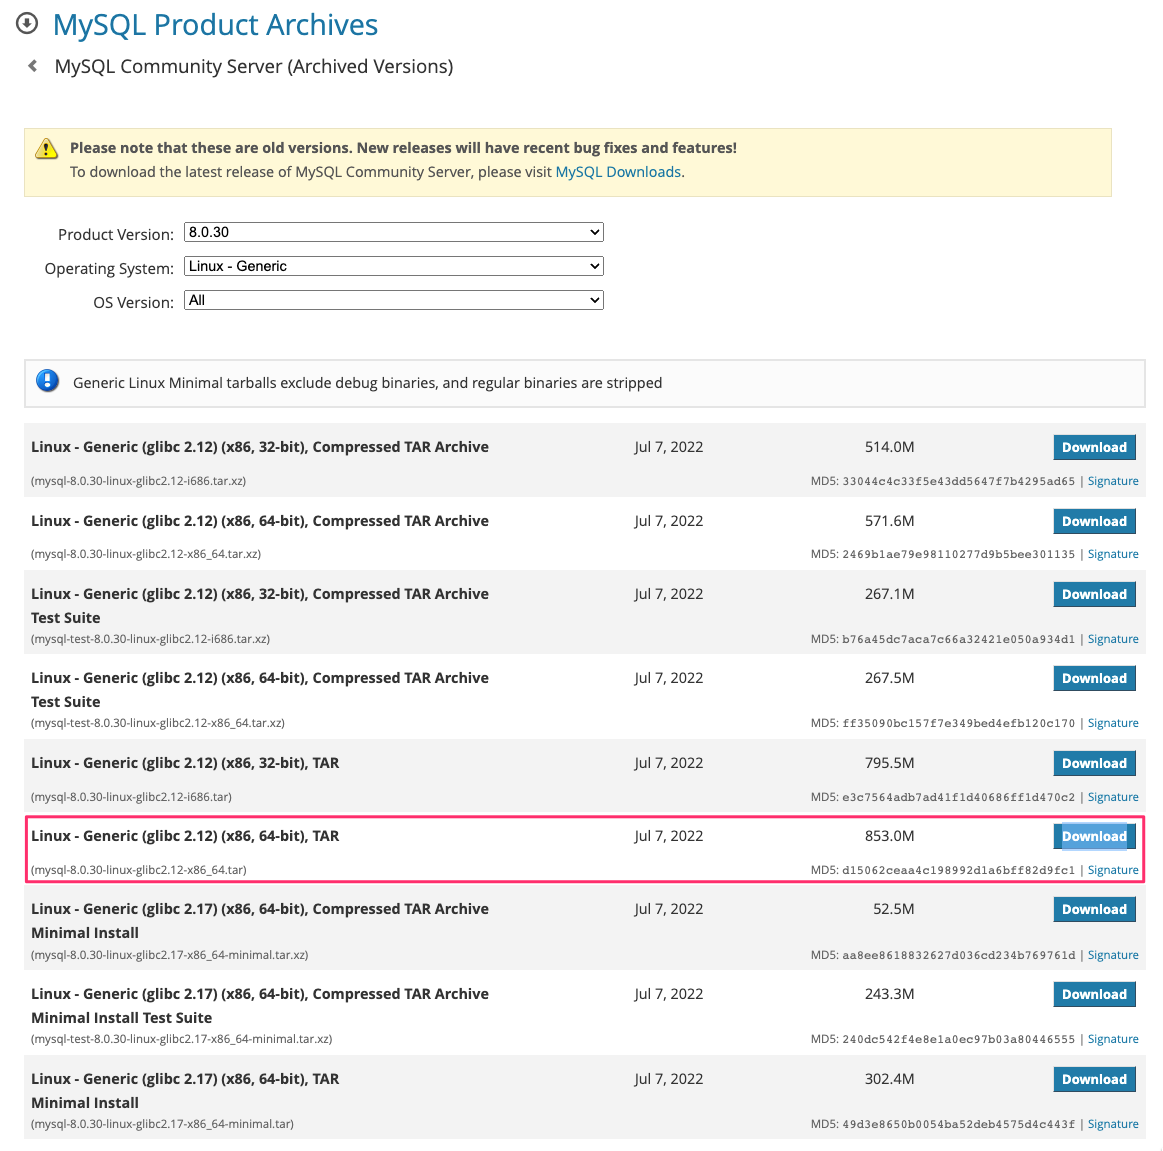The width and height of the screenshot is (1163, 1151).
Task: Download the glibc 2.17 TAR Minimal Install 302.4M
Action: (x=1094, y=1079)
